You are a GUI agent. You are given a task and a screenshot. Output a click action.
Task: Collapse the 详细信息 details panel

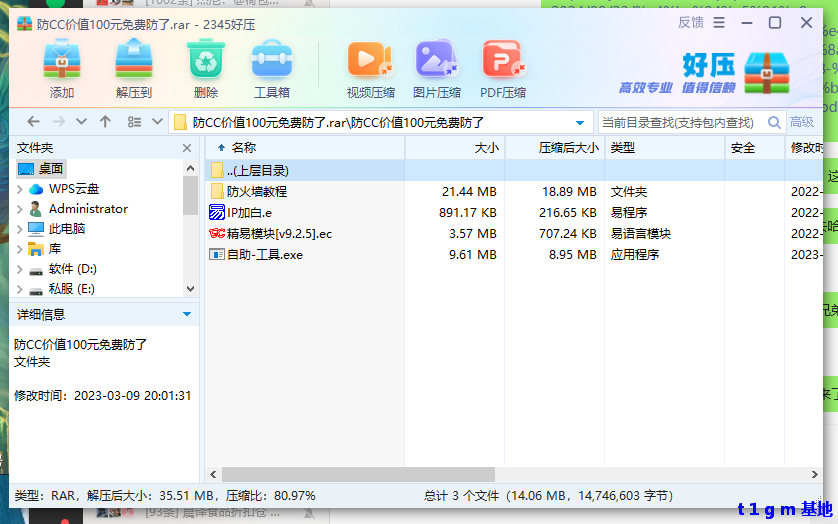[x=187, y=314]
